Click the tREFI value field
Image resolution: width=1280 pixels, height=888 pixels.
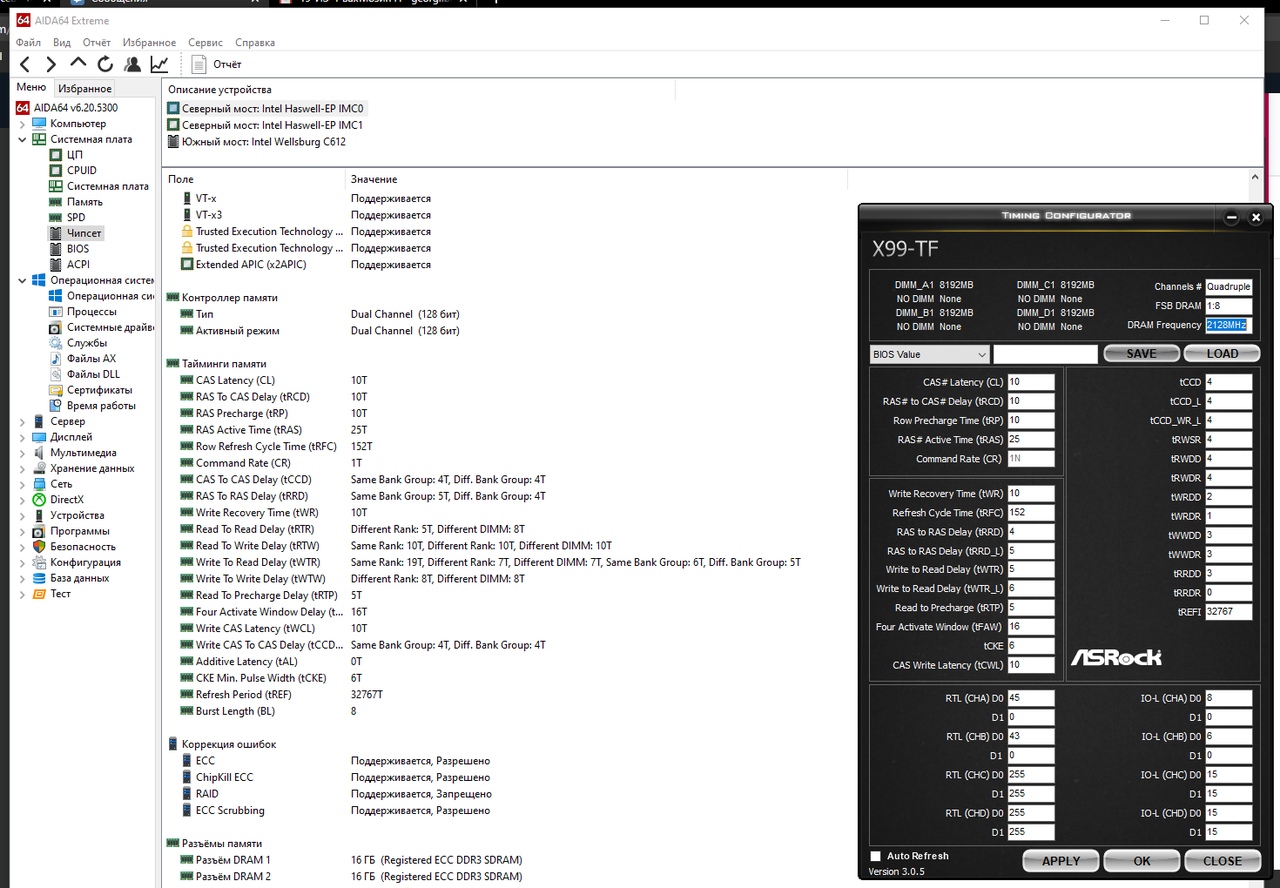pyautogui.click(x=1228, y=612)
